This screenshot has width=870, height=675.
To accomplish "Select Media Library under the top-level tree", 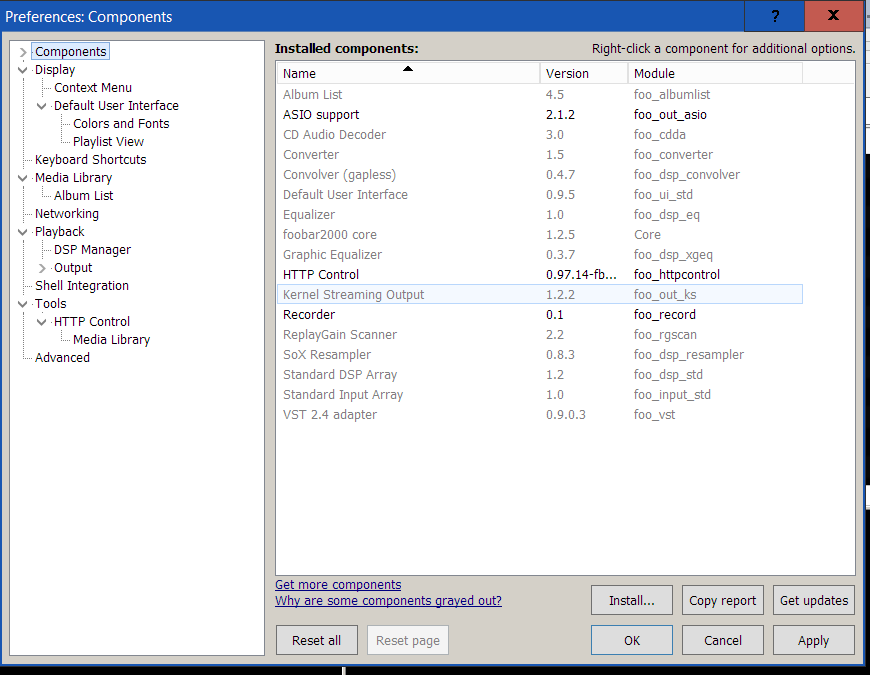I will click(x=73, y=177).
